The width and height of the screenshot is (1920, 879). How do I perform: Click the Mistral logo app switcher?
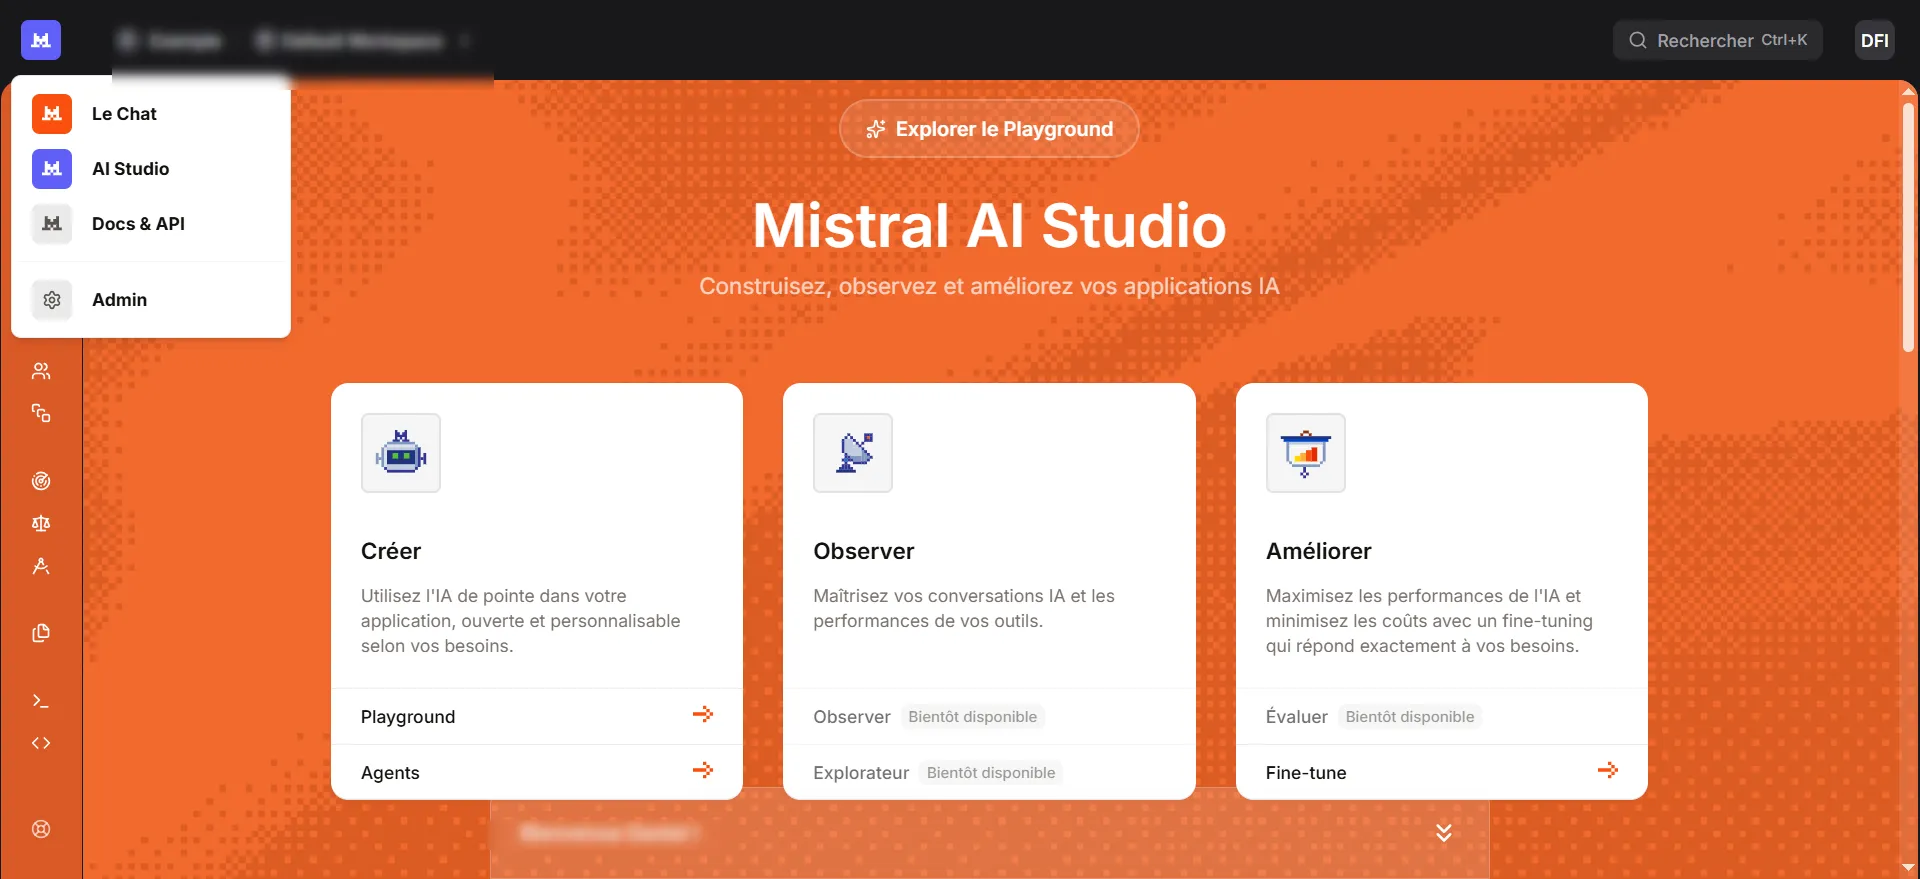41,40
